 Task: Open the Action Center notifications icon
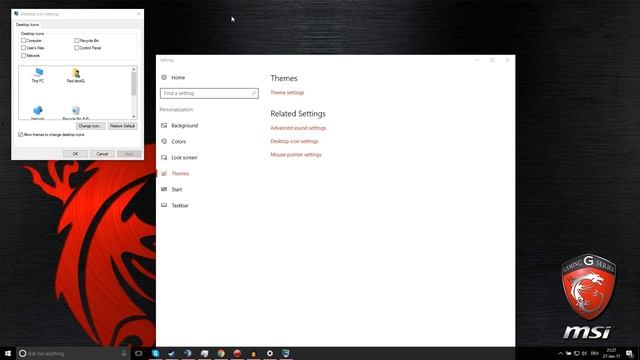[x=629, y=353]
